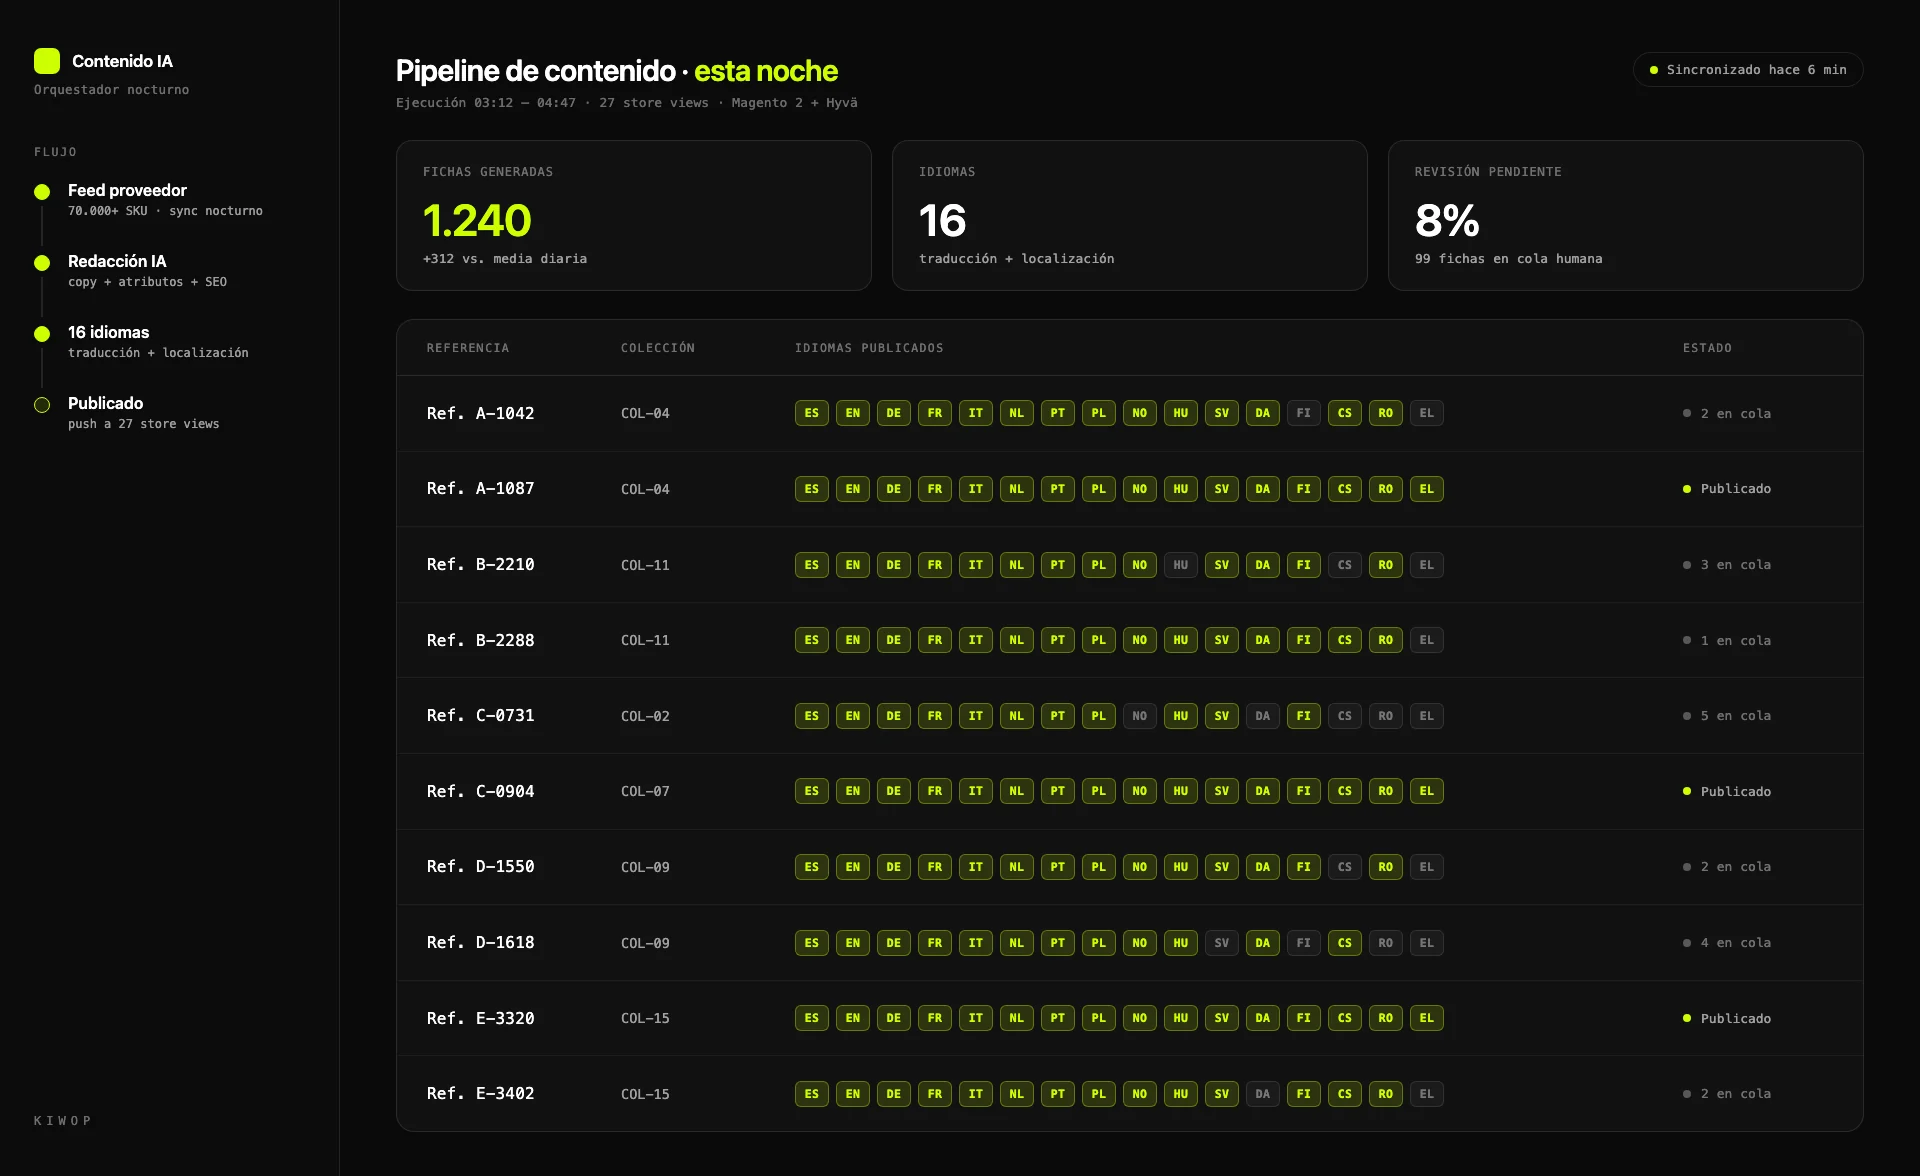Open the Redacción IA flow step
Viewport: 1920px width, 1176px height.
coord(130,270)
